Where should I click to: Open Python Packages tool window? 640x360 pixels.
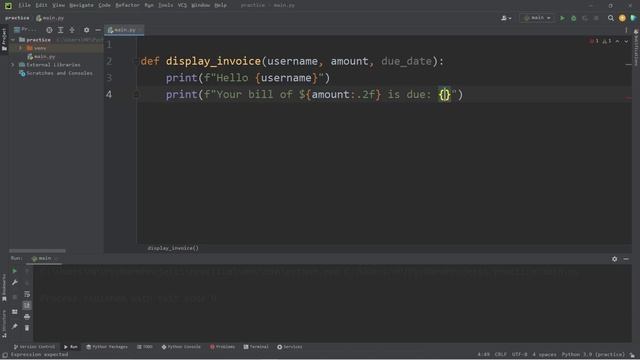point(107,347)
